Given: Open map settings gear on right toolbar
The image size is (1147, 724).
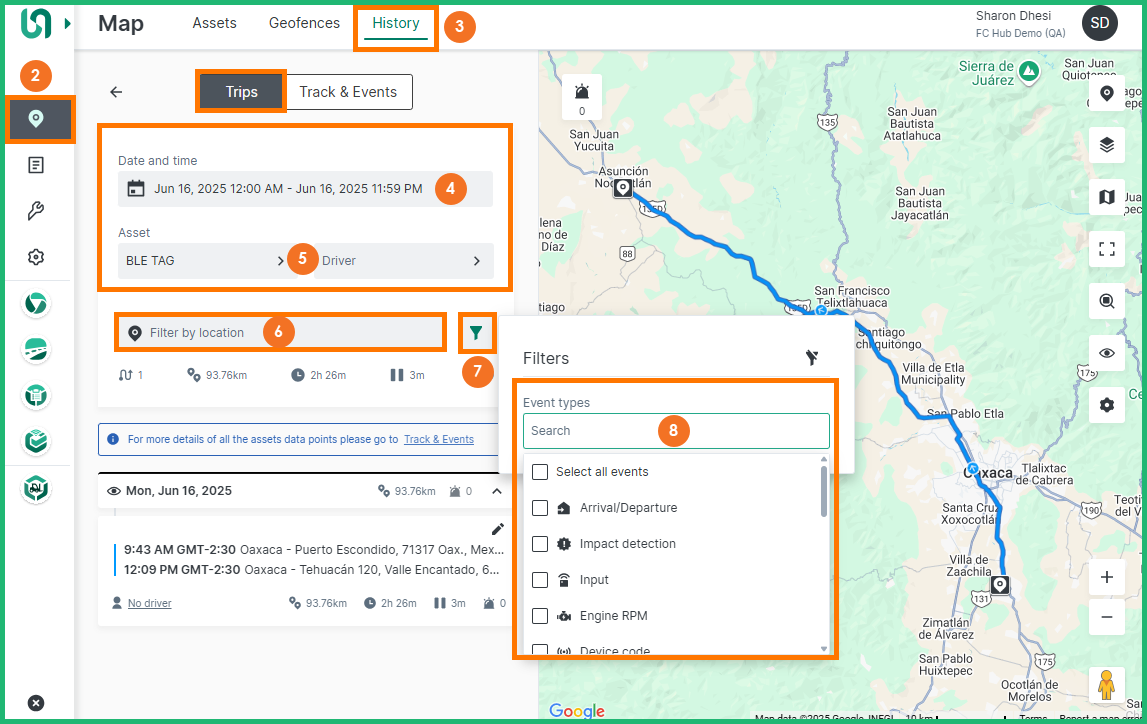Looking at the screenshot, I should (x=1106, y=405).
